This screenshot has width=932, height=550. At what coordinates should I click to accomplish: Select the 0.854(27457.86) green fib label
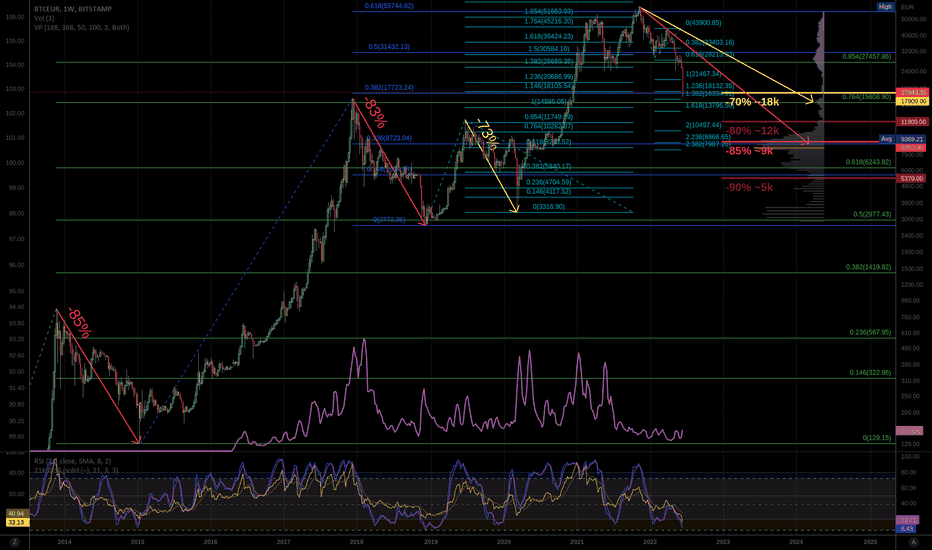click(867, 56)
